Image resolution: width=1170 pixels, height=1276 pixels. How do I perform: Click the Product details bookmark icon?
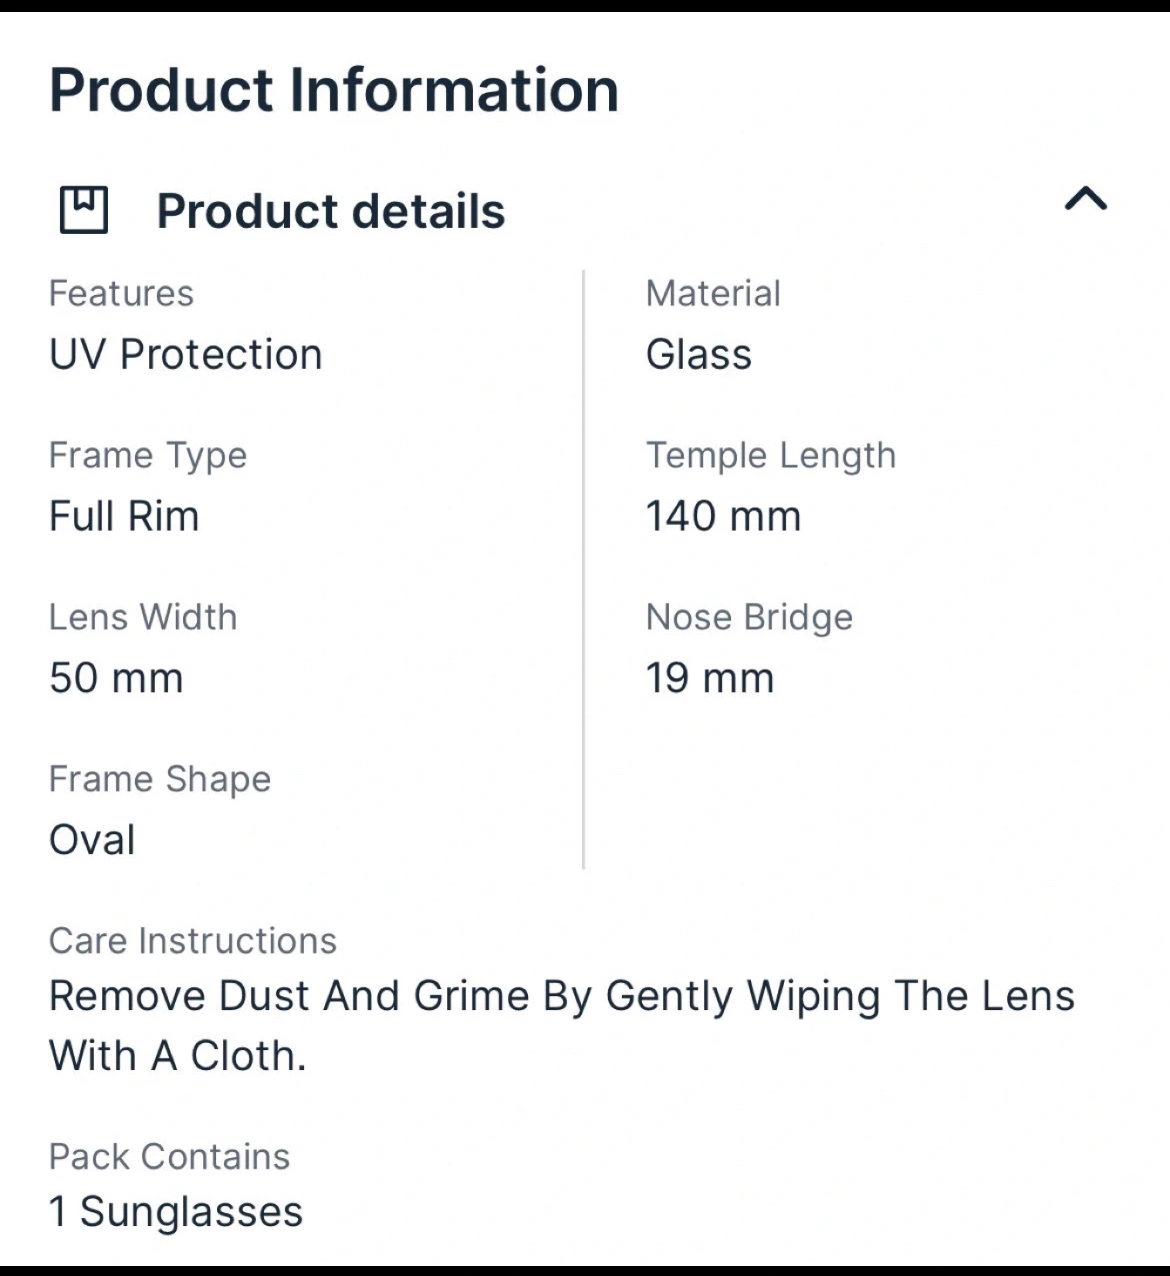coord(84,210)
